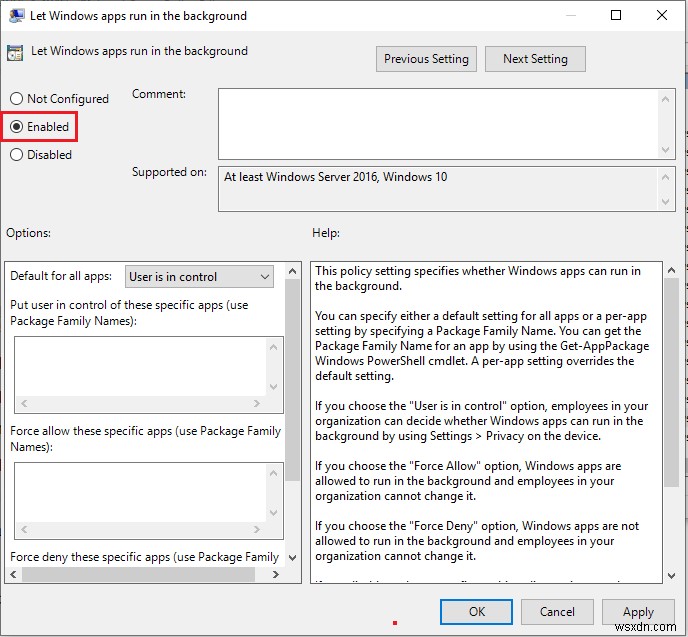Click Help pane vertical scrollbar thumb
The width and height of the screenshot is (688, 637).
671,382
